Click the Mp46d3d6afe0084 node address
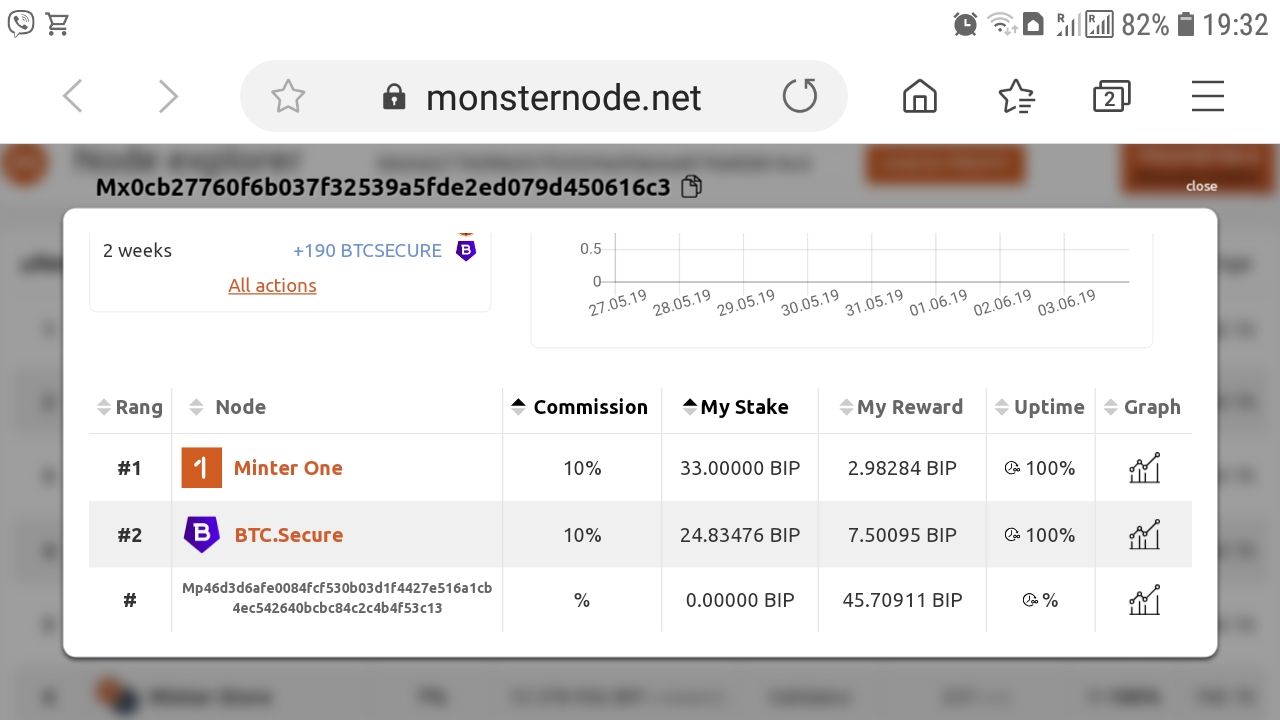Screen dimensions: 1280x720 (337, 598)
